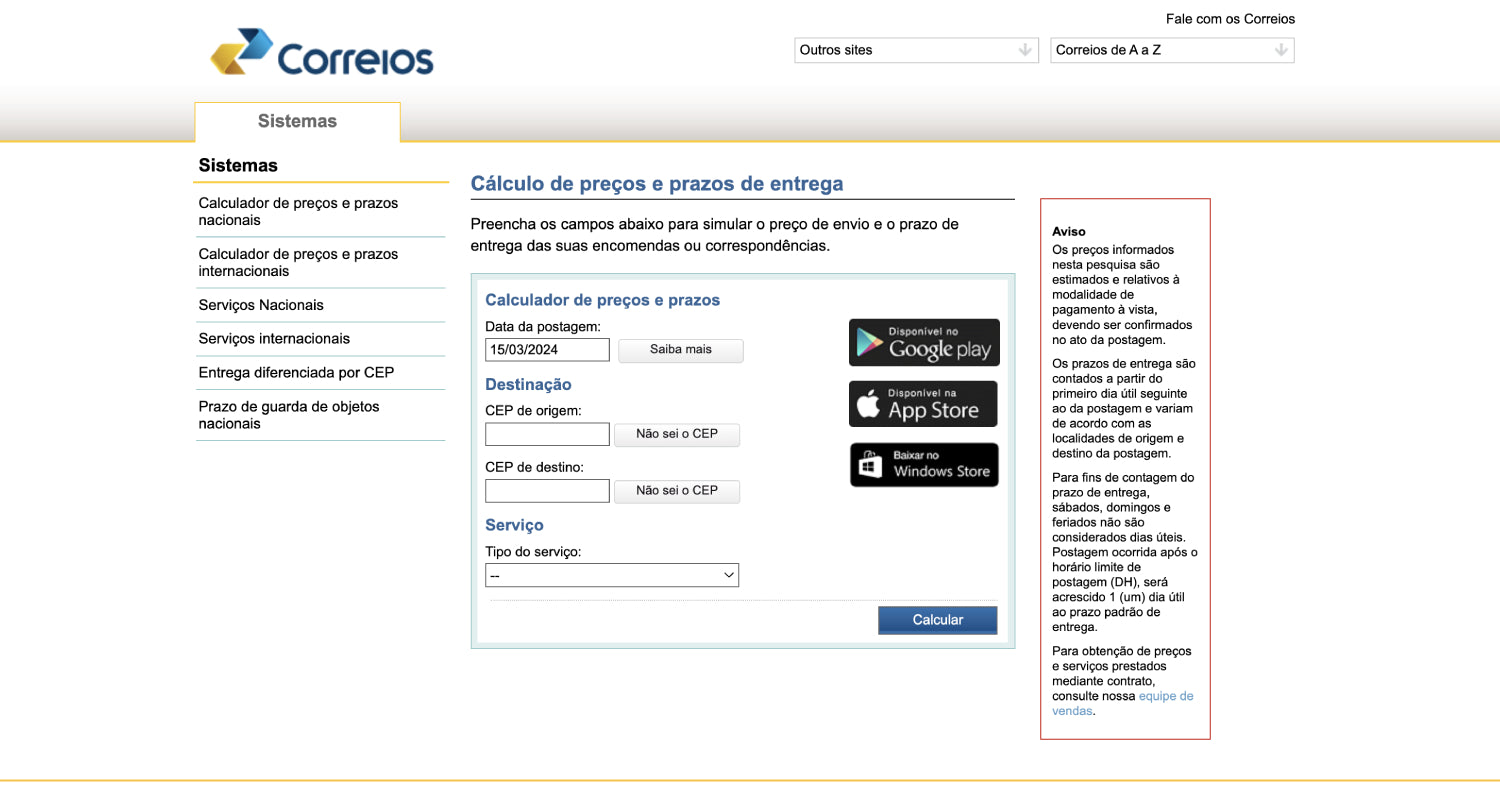Click the Calcular button
The height and width of the screenshot is (800, 1500).
938,620
